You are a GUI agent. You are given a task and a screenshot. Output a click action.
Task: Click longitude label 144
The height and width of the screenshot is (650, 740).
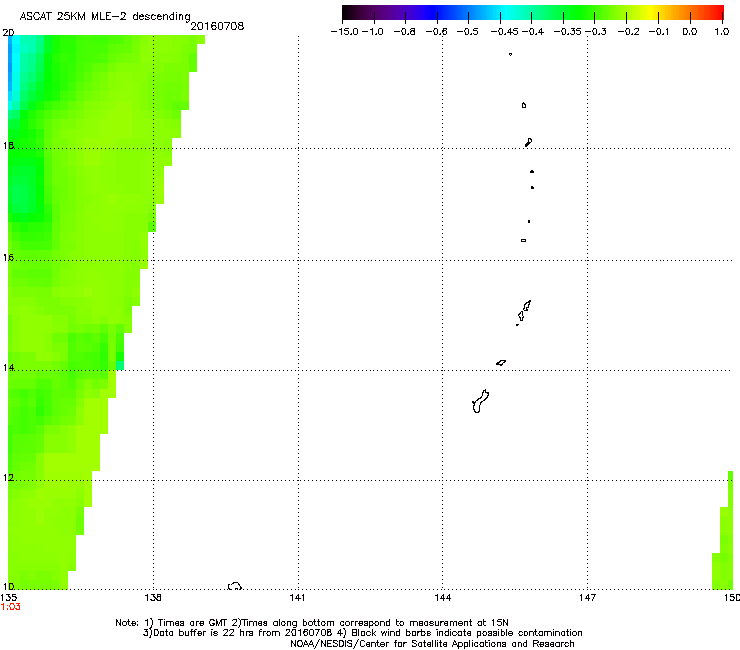442,598
